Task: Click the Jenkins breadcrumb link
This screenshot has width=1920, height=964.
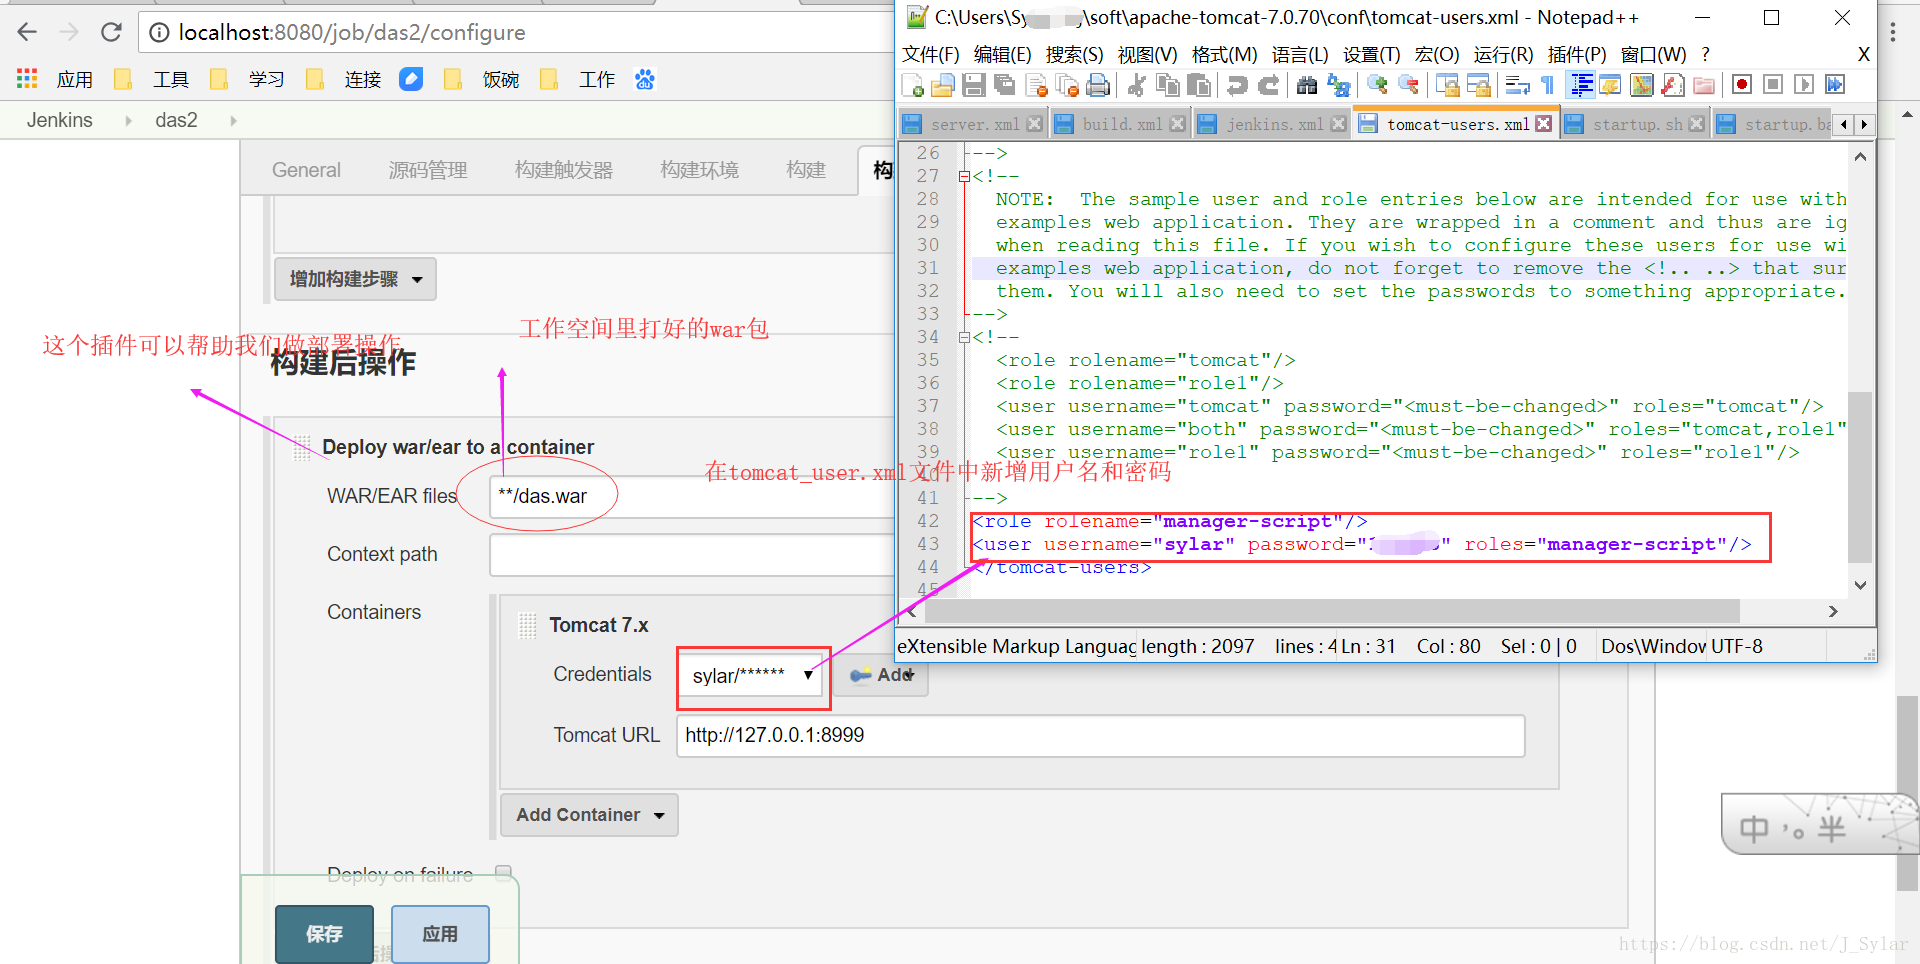Action: point(59,120)
